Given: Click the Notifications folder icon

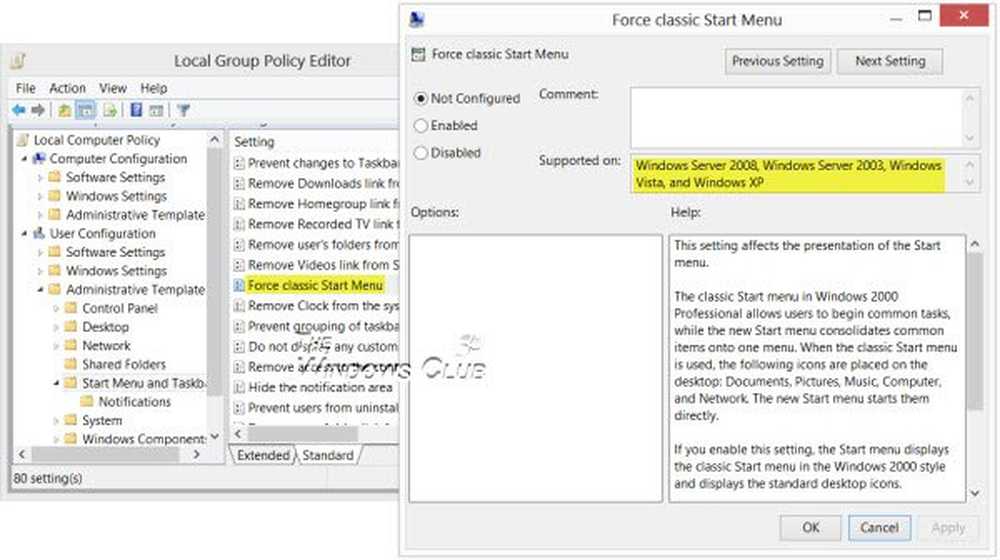Looking at the screenshot, I should [87, 402].
